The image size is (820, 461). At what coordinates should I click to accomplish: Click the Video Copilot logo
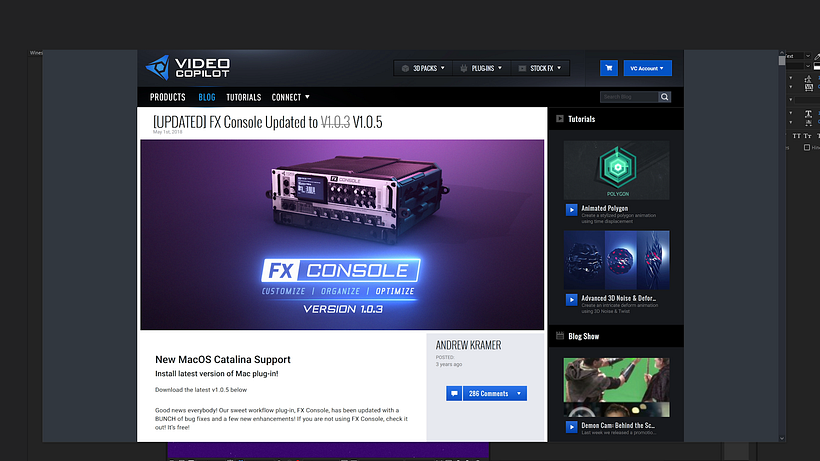[x=188, y=68]
